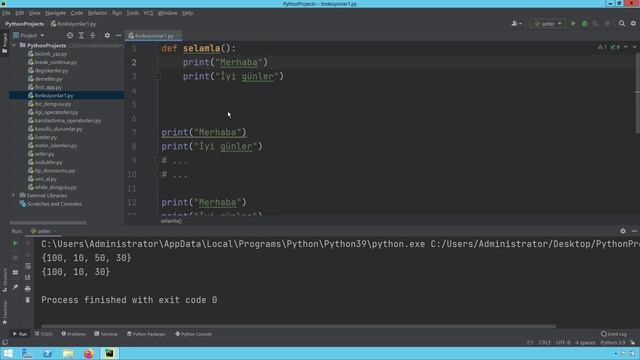Pin the Run tab with pin icon
This screenshot has height=360, width=640.
pos(16,287)
